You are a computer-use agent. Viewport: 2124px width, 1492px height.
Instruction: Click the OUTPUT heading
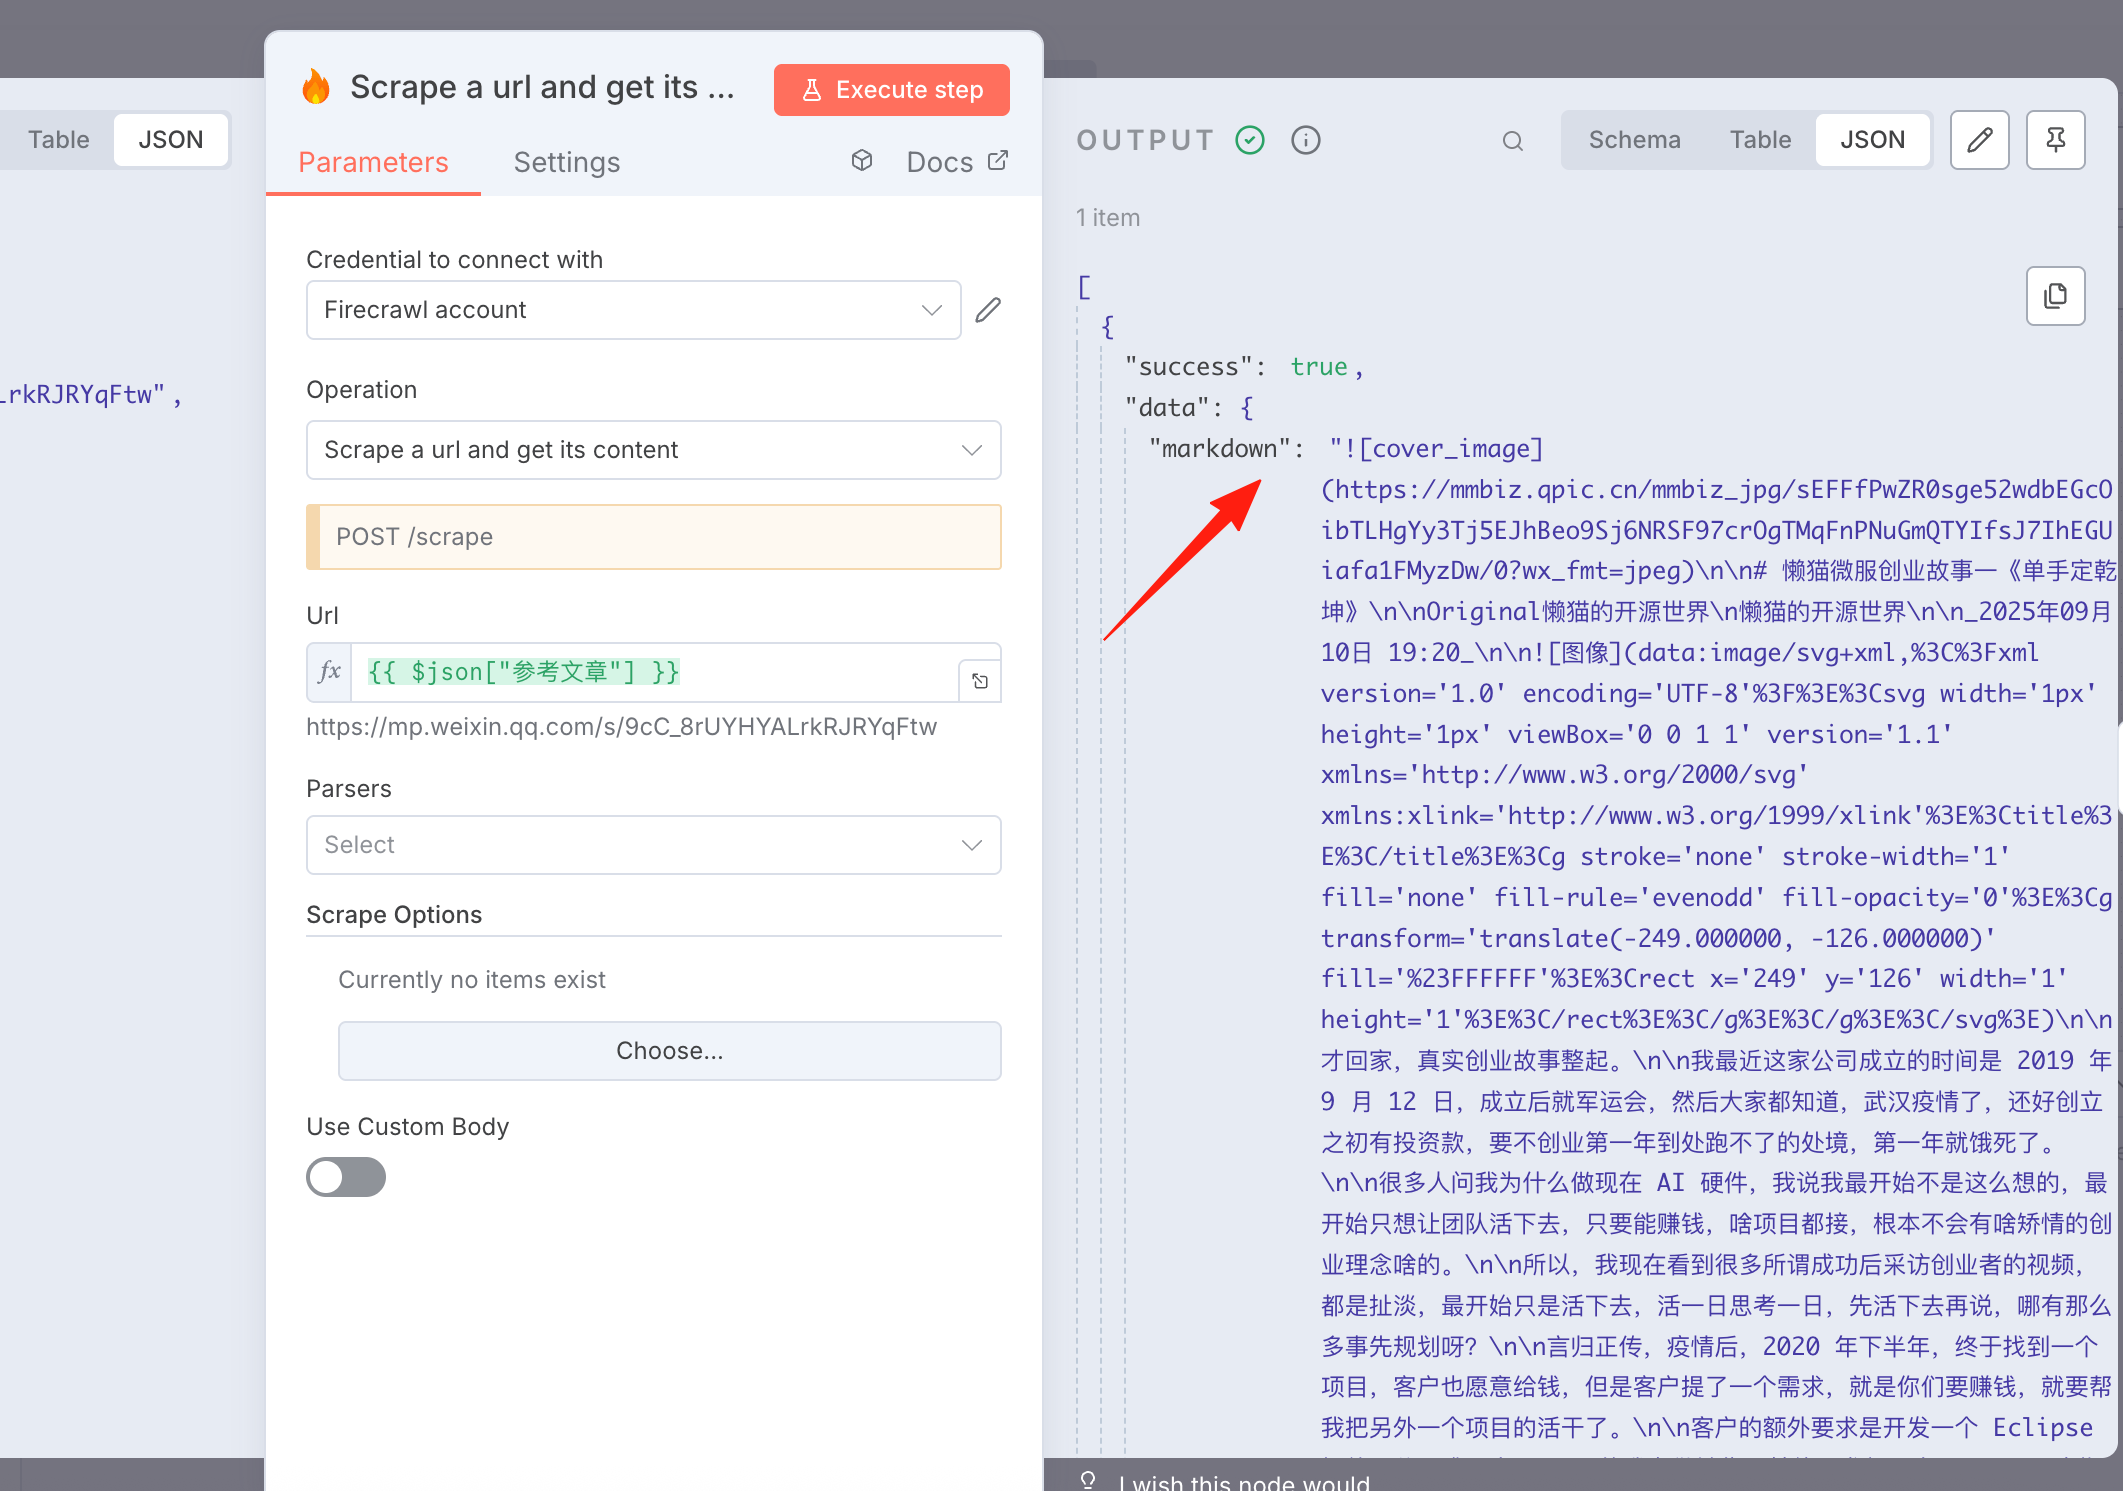(1146, 140)
